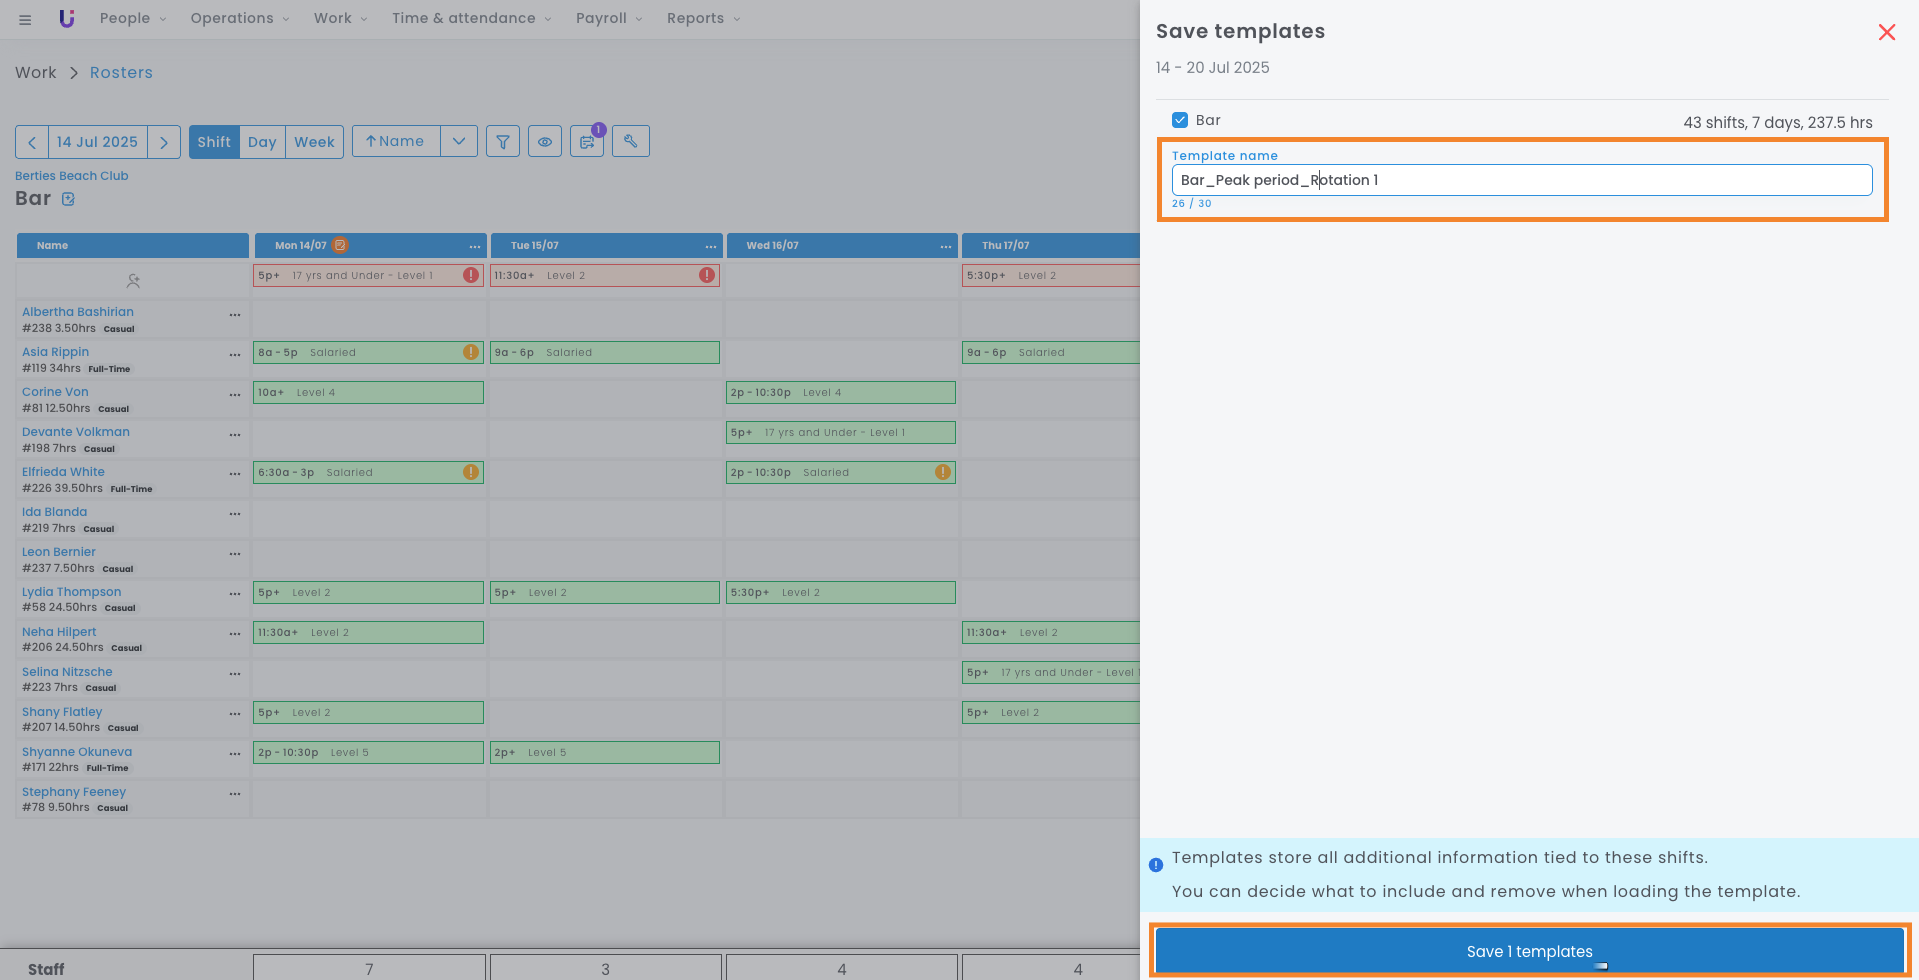Open the hamburger navigation menu
The width and height of the screenshot is (1919, 980).
coord(25,19)
